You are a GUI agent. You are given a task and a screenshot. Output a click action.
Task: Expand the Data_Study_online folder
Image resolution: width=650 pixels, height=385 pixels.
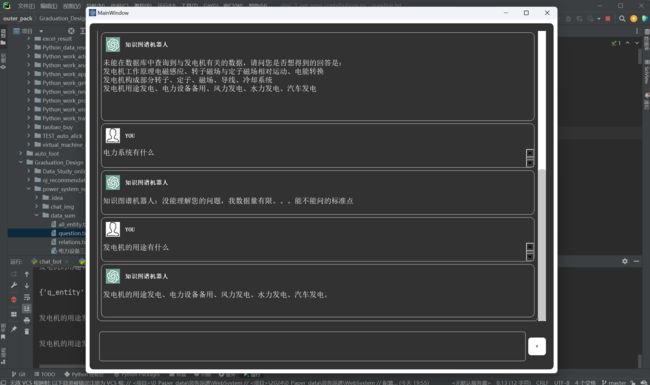29,171
